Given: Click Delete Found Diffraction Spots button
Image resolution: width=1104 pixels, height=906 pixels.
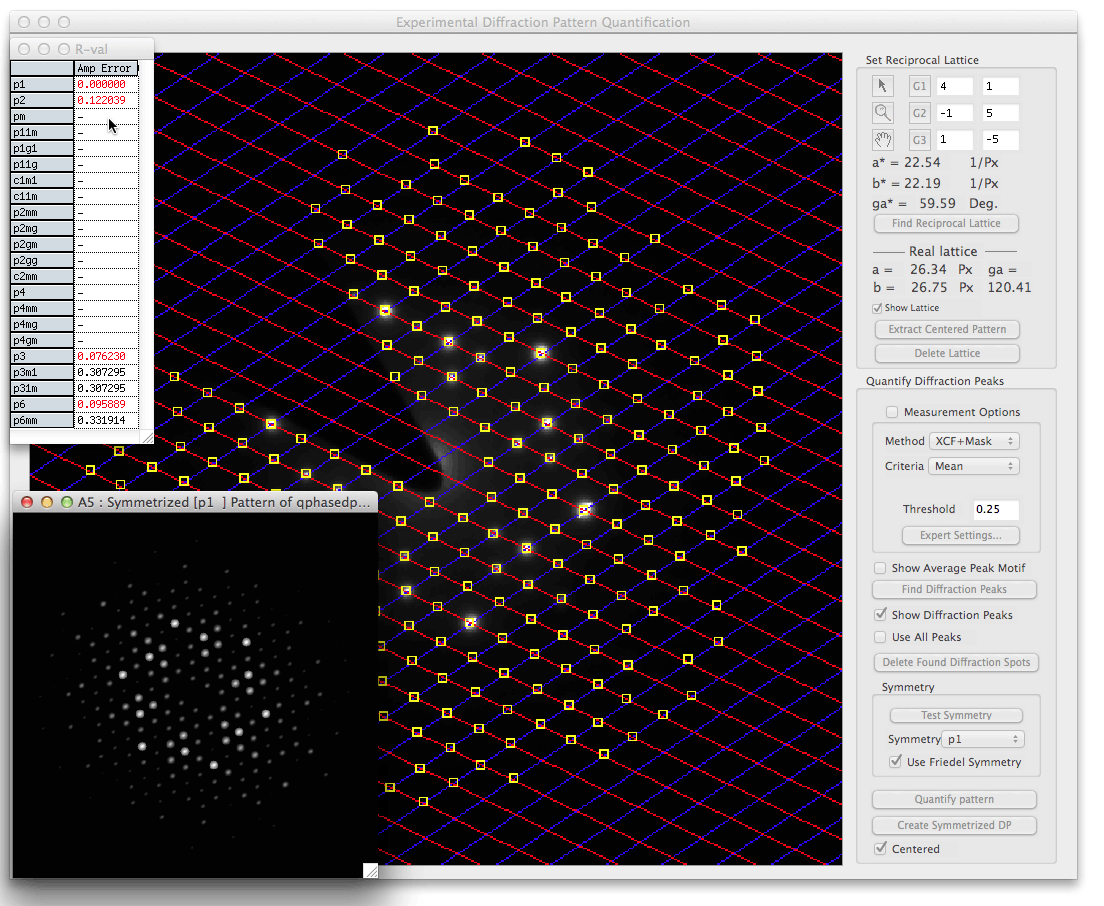Looking at the screenshot, I should 956,662.
